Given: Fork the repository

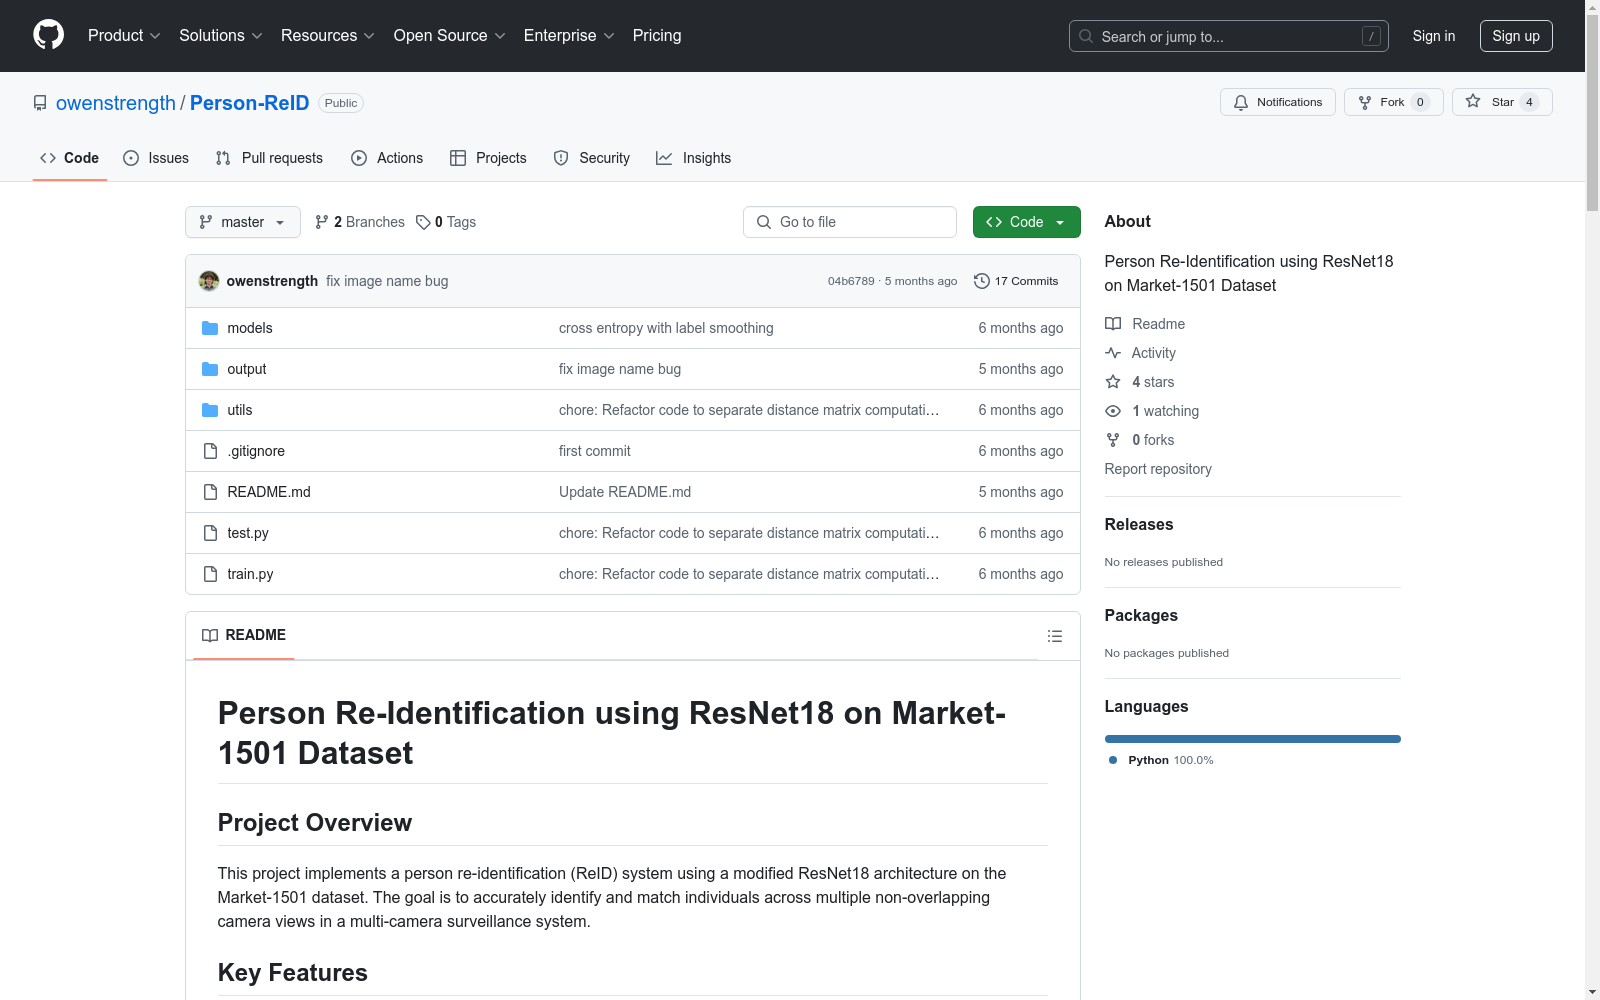Looking at the screenshot, I should 1394,102.
